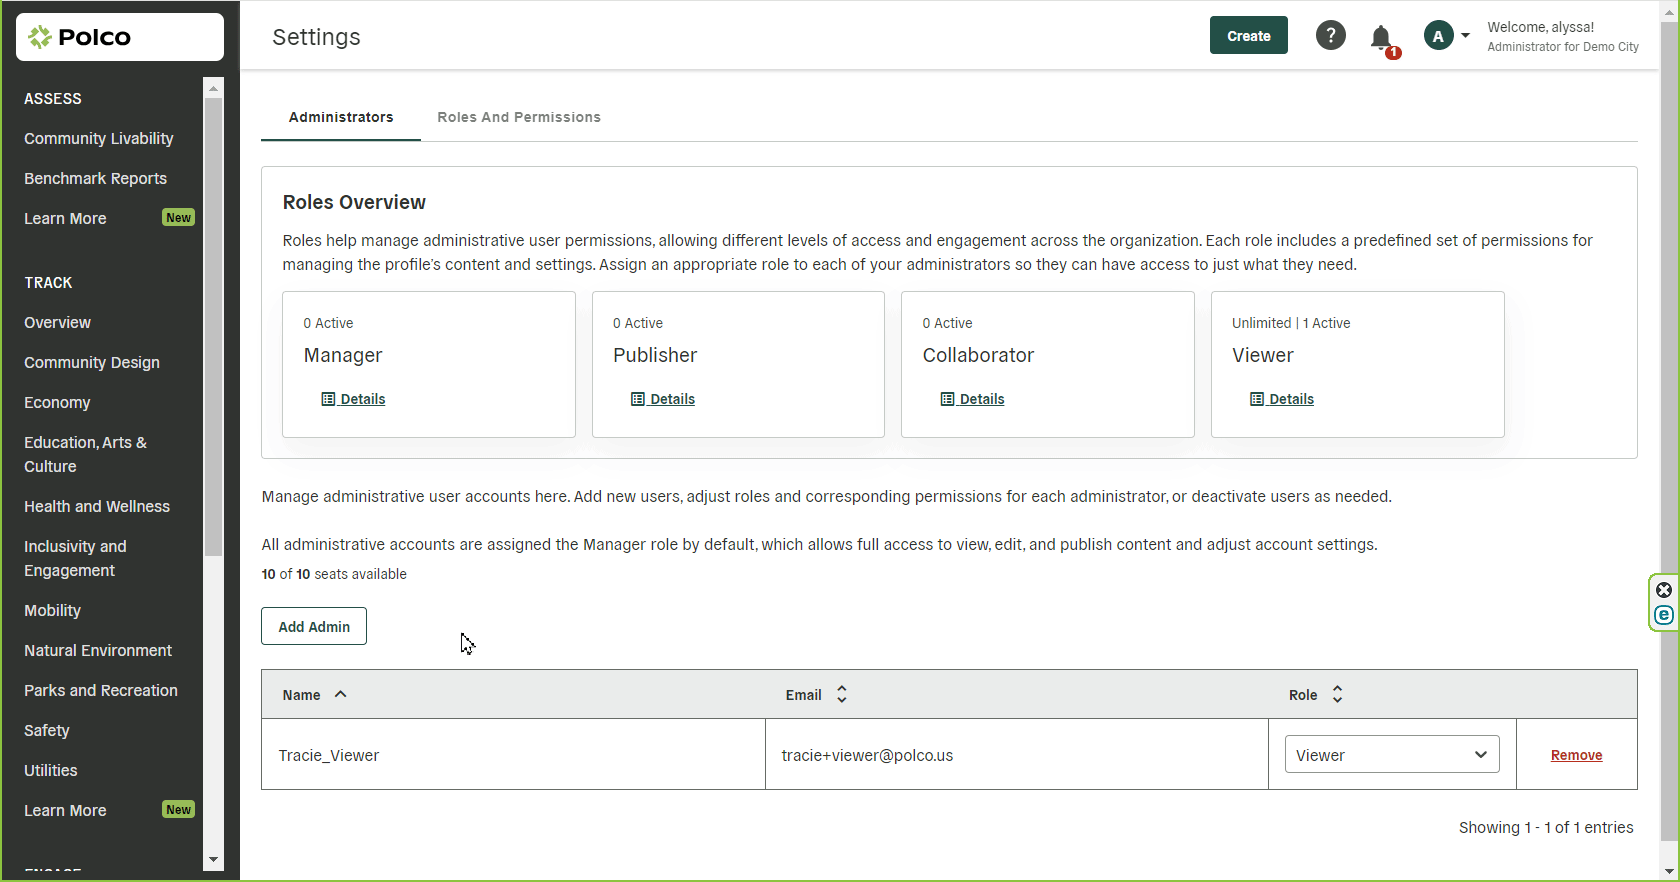Click Learn More under ASSESS
The image size is (1680, 882).
tap(65, 218)
